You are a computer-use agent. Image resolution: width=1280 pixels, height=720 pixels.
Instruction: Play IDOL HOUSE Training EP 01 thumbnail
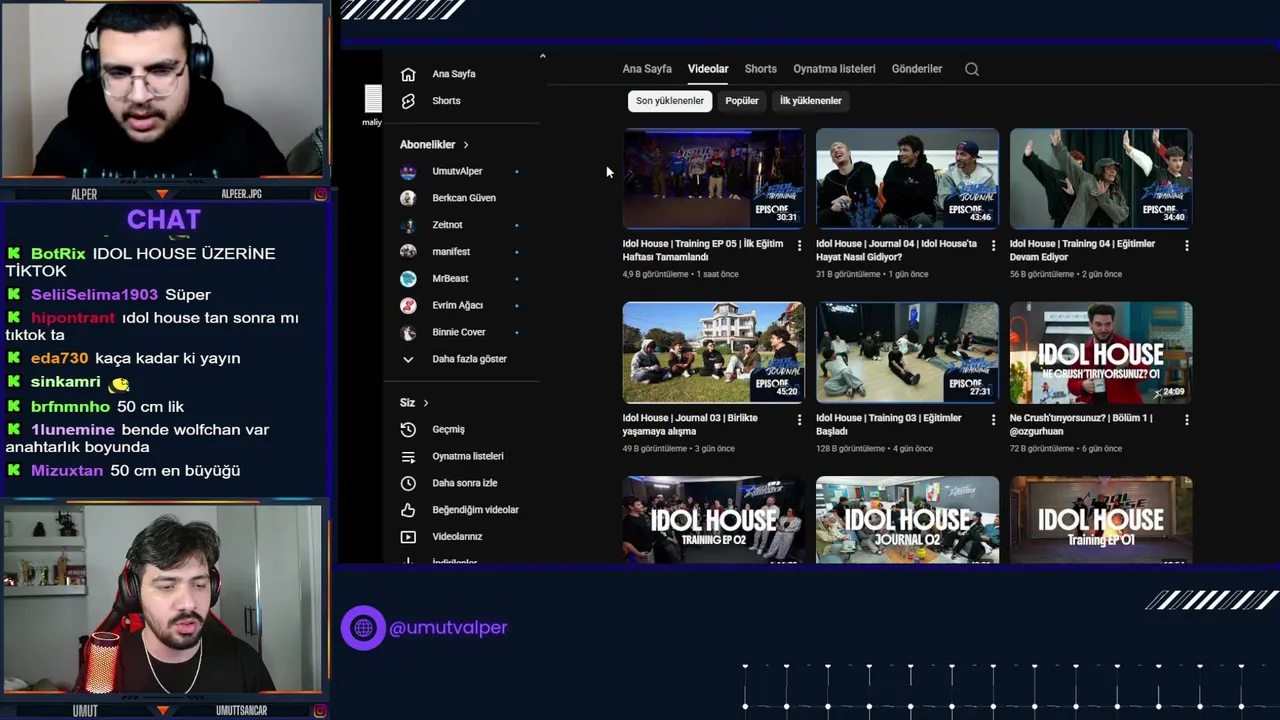pyautogui.click(x=1101, y=520)
